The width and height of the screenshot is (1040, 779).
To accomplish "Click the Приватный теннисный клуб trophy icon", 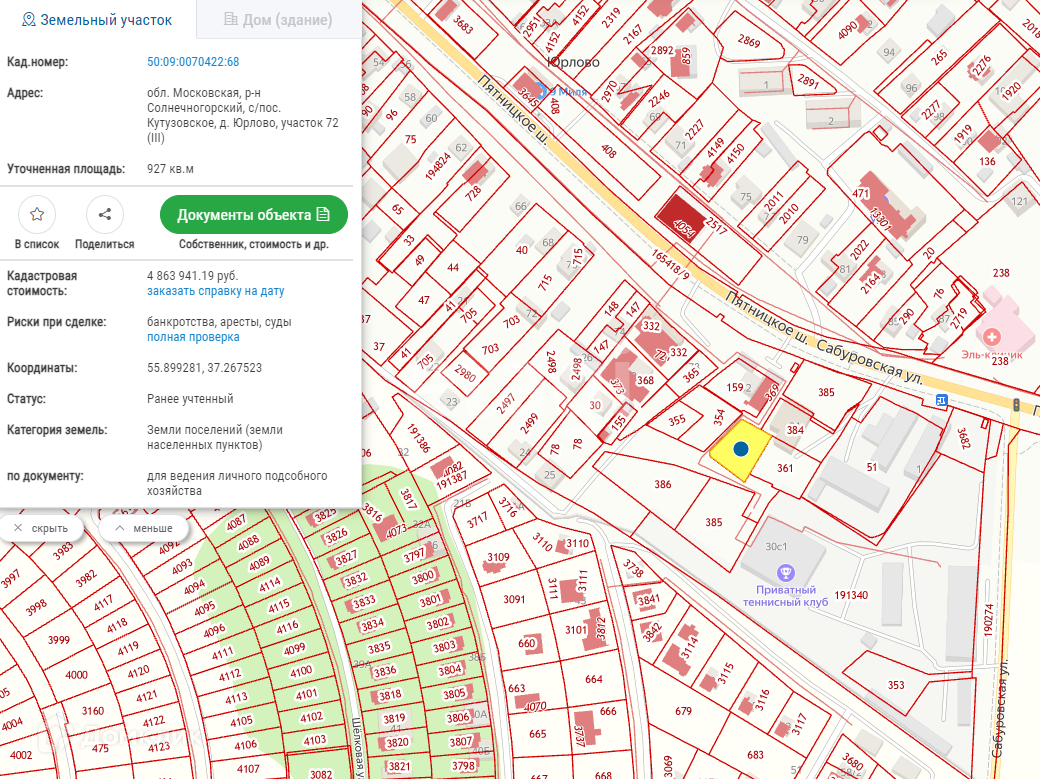I will pyautogui.click(x=786, y=572).
